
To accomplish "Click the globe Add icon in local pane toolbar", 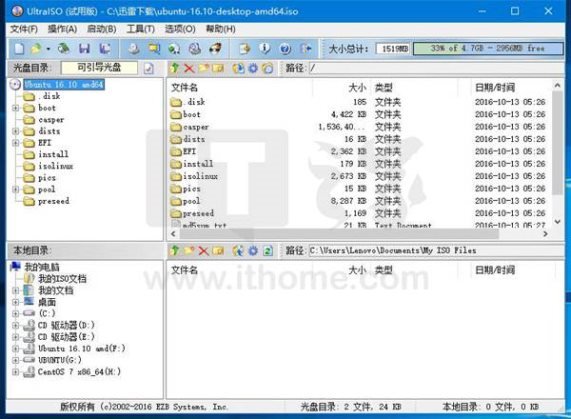I will pos(239,250).
